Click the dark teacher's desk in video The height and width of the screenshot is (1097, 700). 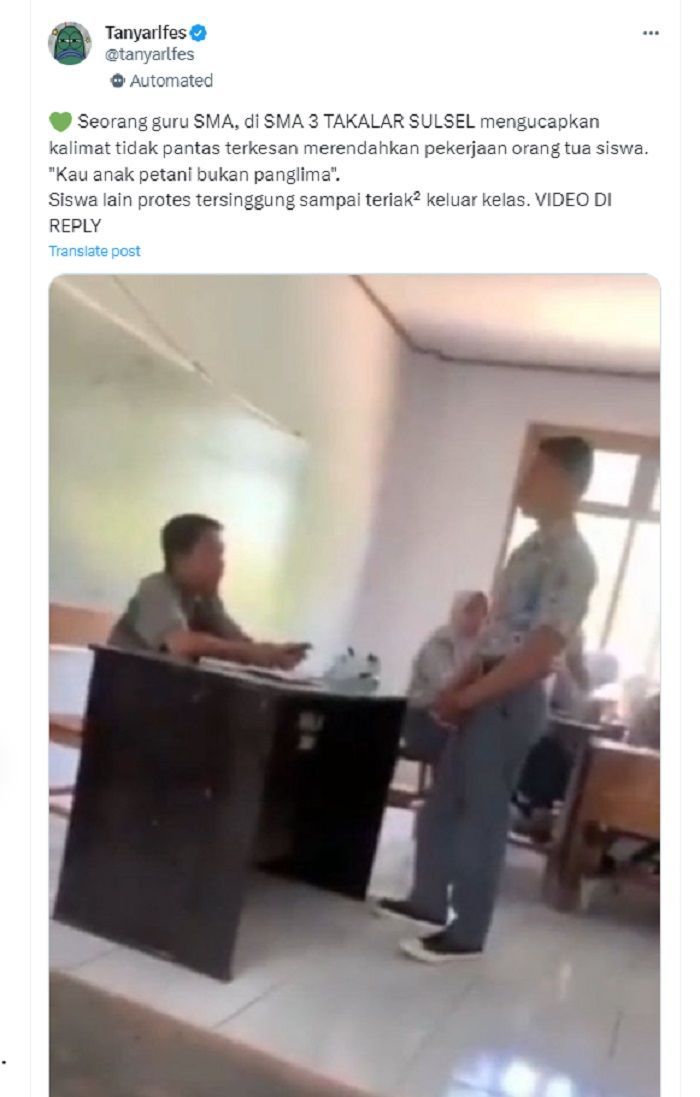pyautogui.click(x=227, y=808)
